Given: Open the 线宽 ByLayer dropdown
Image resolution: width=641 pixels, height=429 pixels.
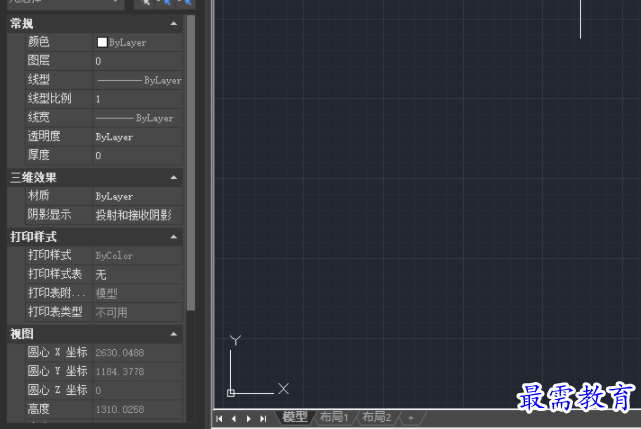Looking at the screenshot, I should pos(137,118).
